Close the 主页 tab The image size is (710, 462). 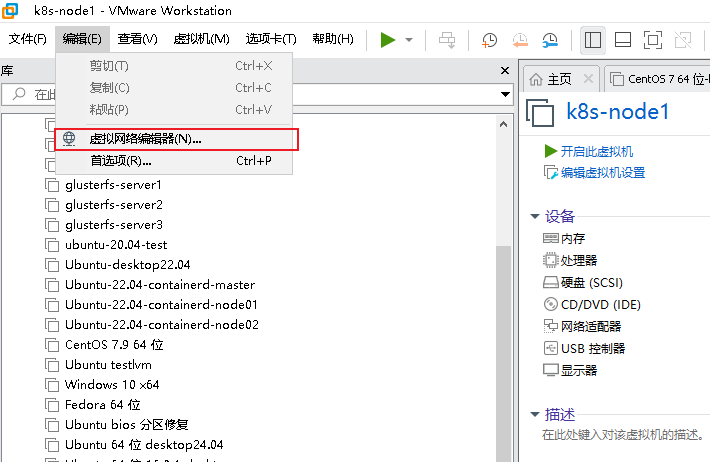pos(588,79)
